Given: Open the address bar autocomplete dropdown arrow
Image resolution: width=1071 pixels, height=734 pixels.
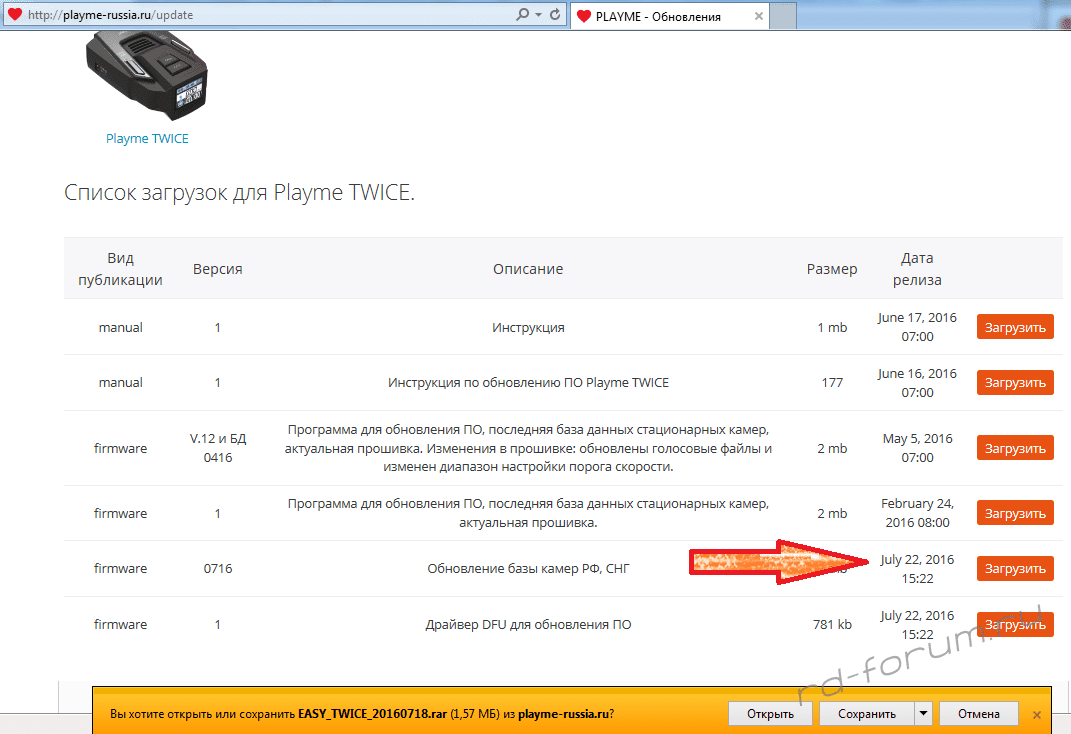Looking at the screenshot, I should pyautogui.click(x=540, y=16).
